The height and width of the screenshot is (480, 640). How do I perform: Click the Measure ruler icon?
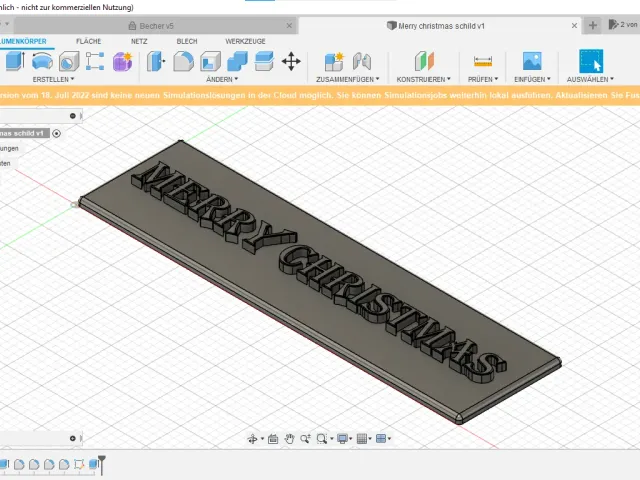(x=483, y=62)
